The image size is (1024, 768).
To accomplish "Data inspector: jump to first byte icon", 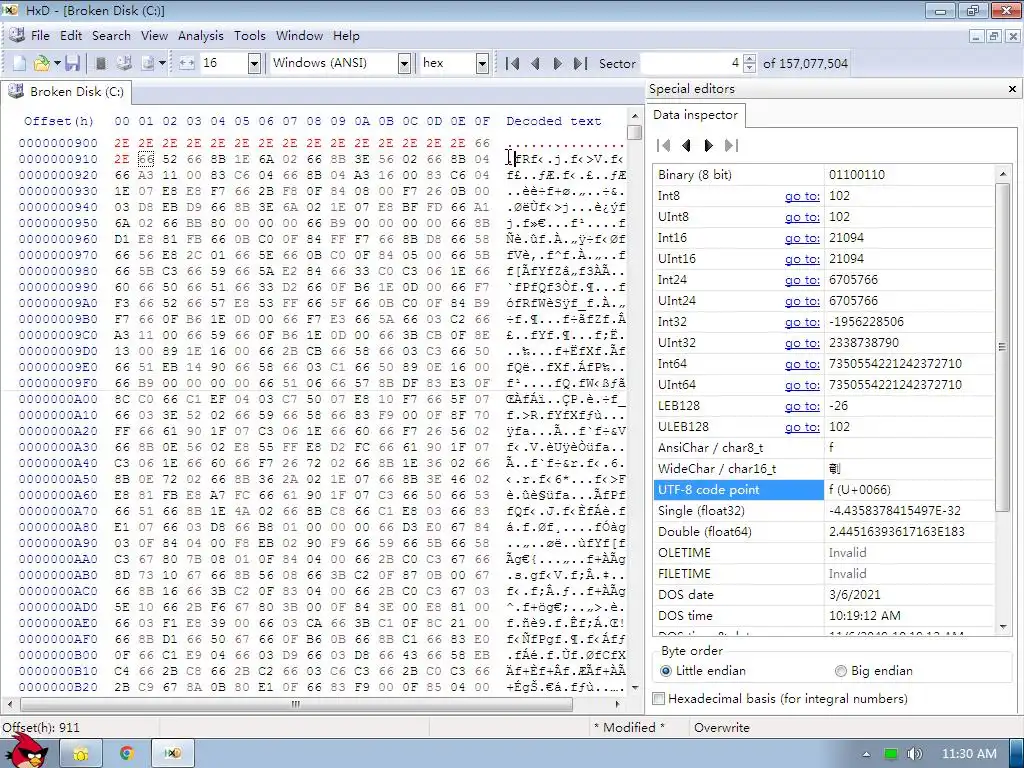I will pos(664,146).
